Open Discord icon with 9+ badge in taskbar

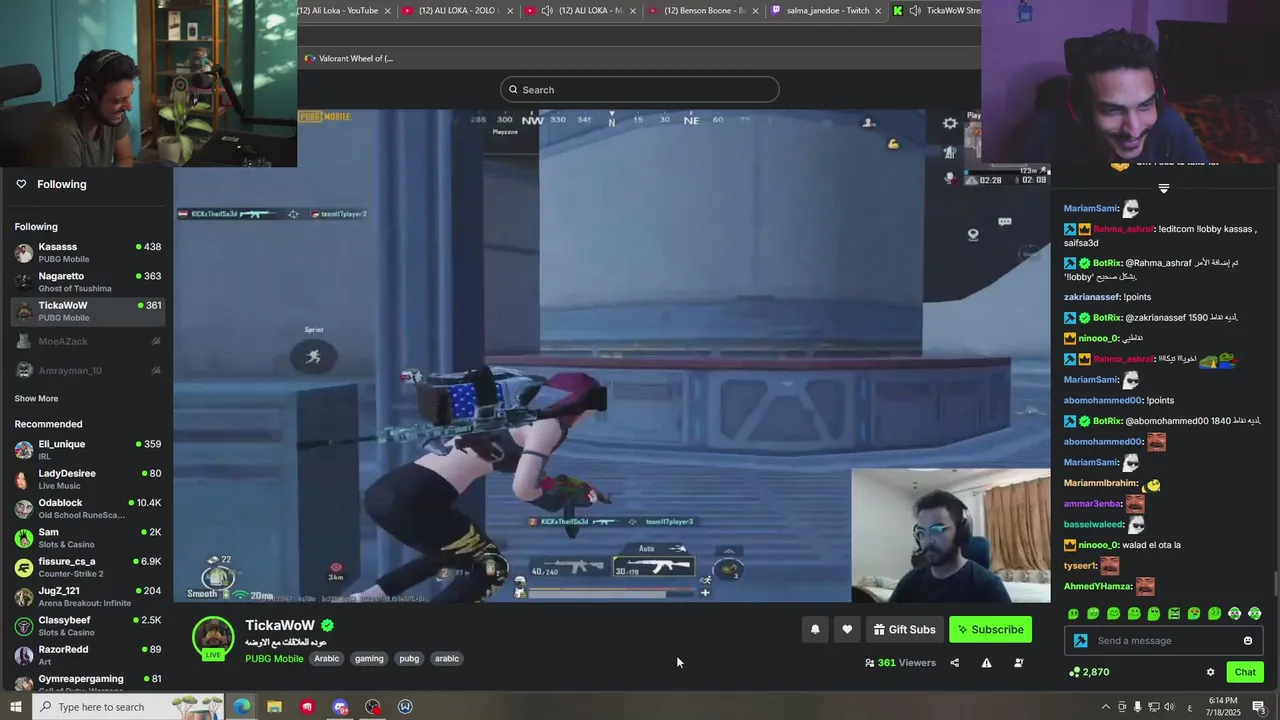(x=340, y=707)
